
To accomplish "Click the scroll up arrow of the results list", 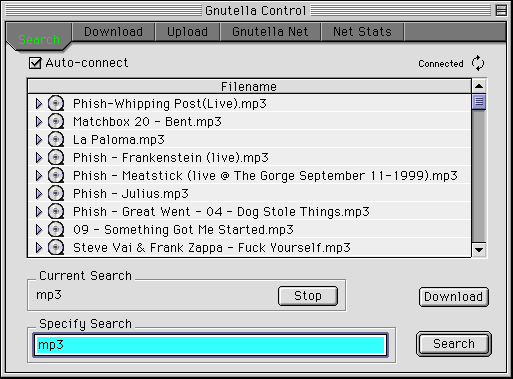I will (479, 86).
